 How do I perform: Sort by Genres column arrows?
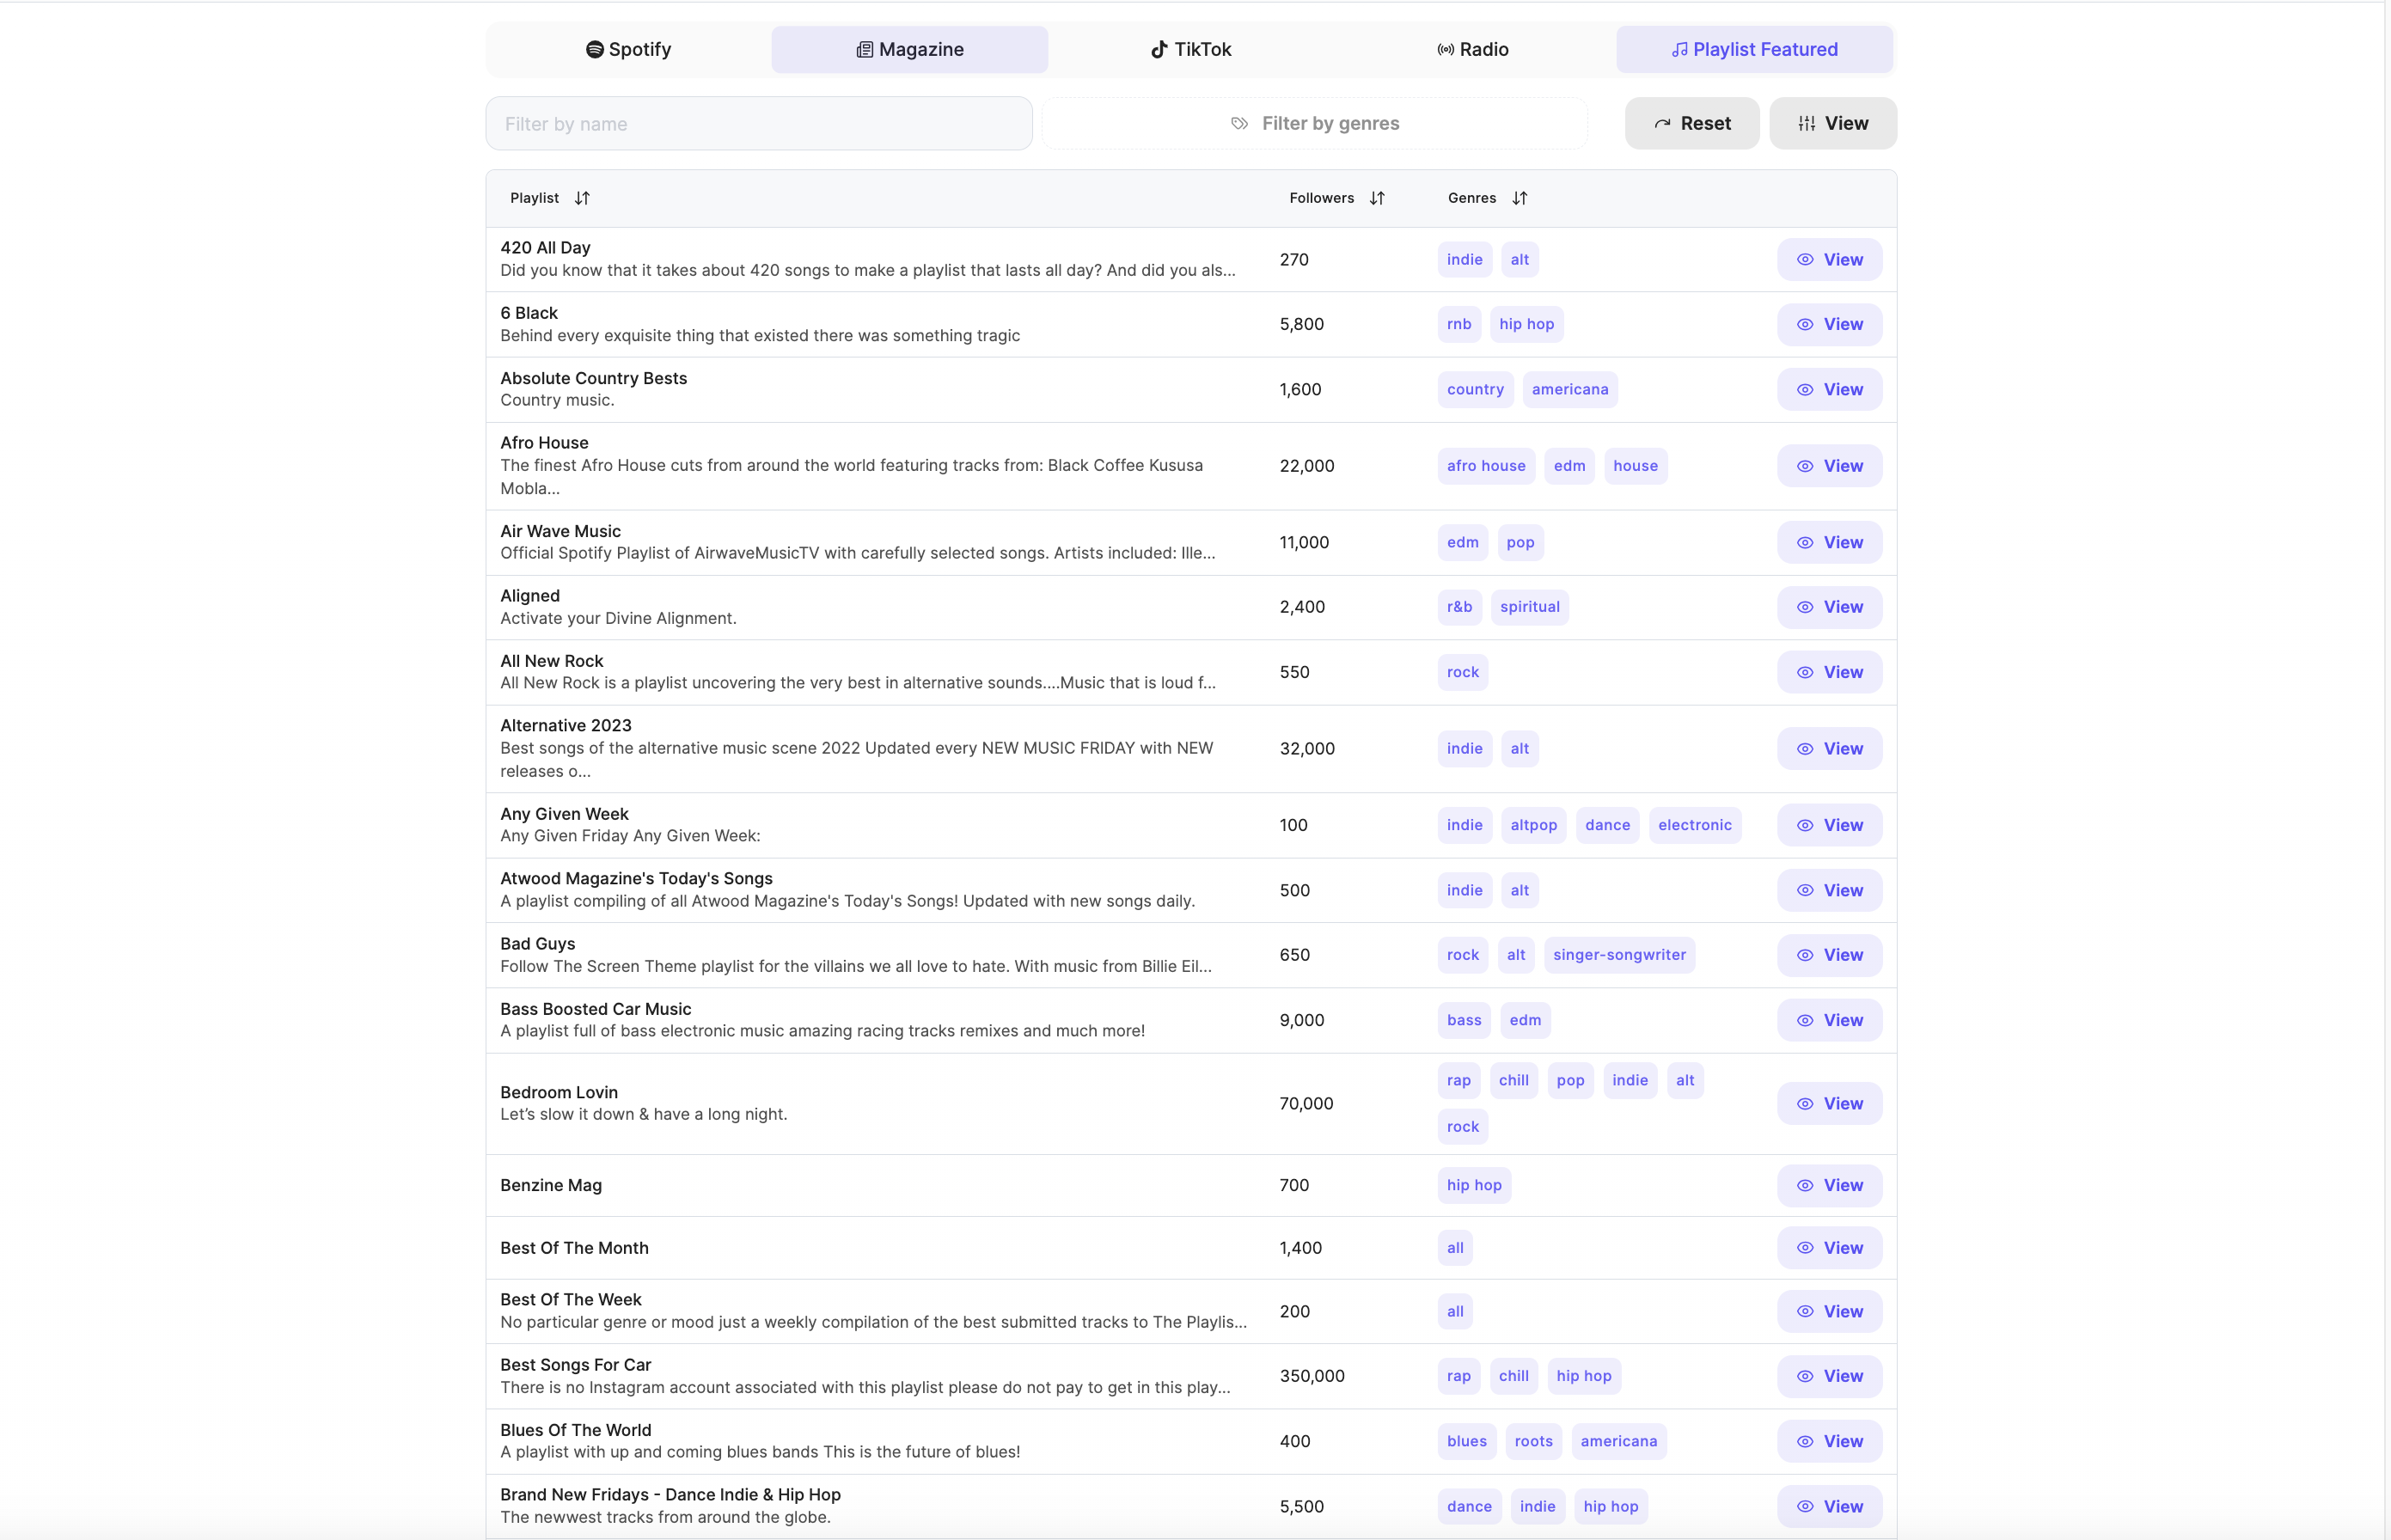[1519, 198]
